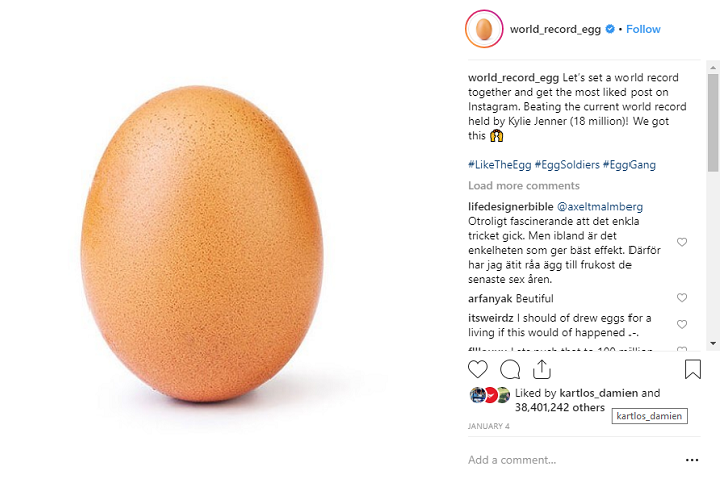
Task: Like the itsweirdz comment
Action: click(x=682, y=324)
